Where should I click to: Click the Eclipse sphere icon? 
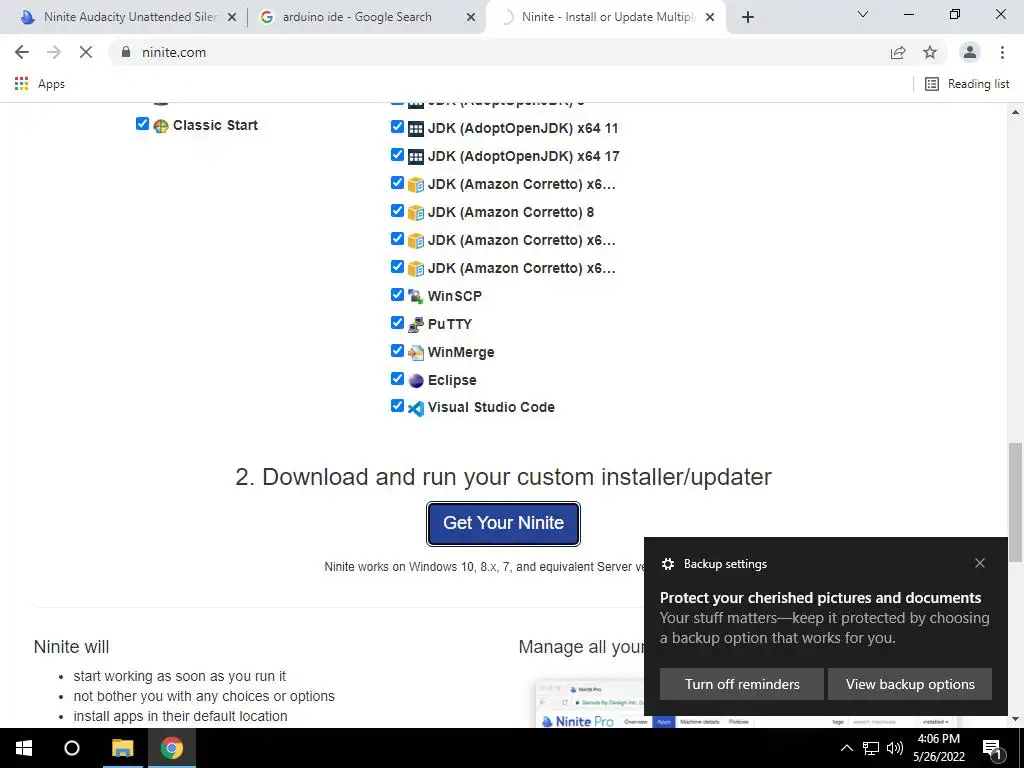point(415,381)
